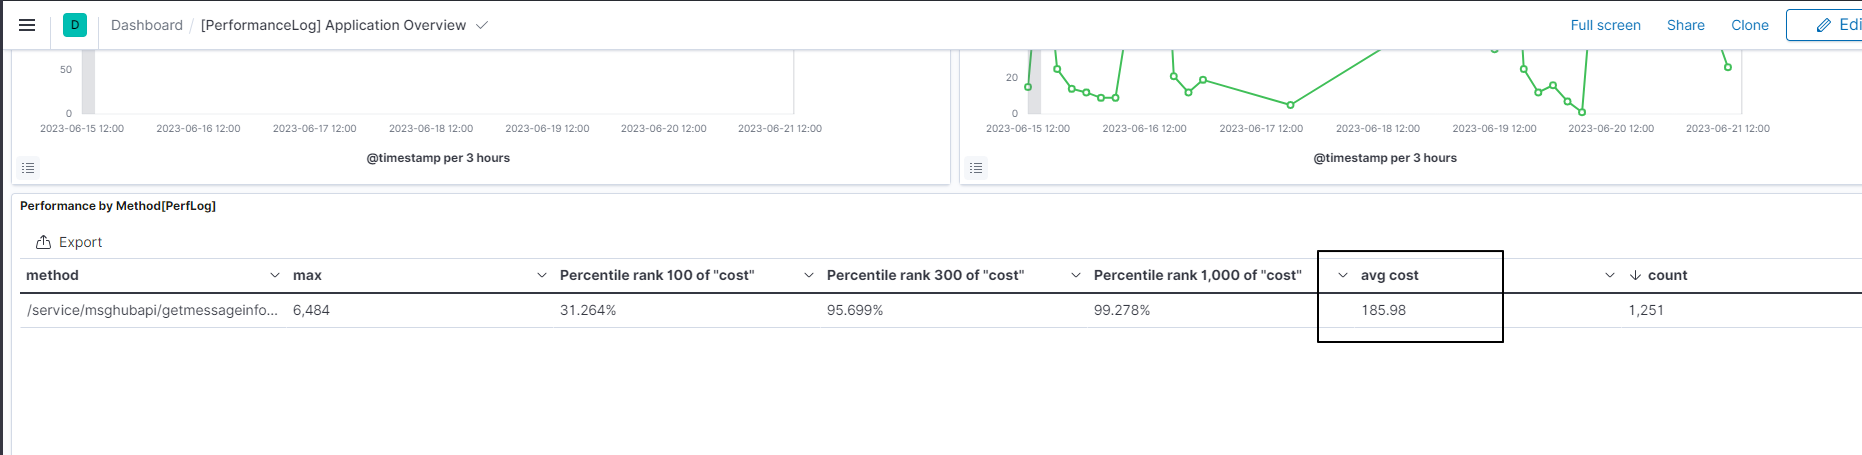Viewport: 1862px width, 455px height.
Task: Click the avg cost value 185.98
Action: [1383, 310]
